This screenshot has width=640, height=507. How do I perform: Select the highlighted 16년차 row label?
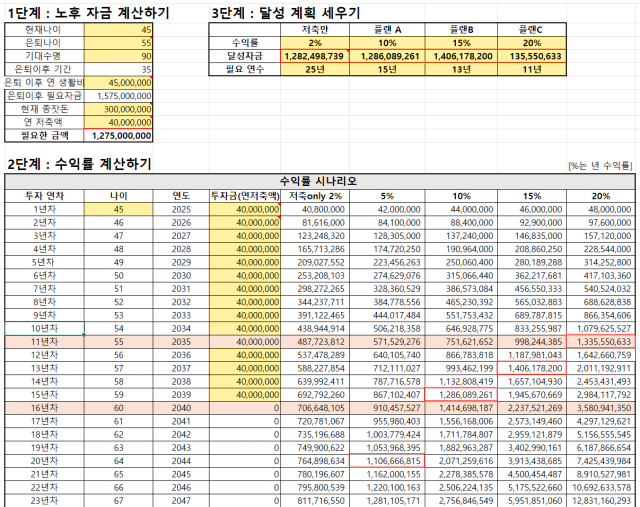(44, 408)
